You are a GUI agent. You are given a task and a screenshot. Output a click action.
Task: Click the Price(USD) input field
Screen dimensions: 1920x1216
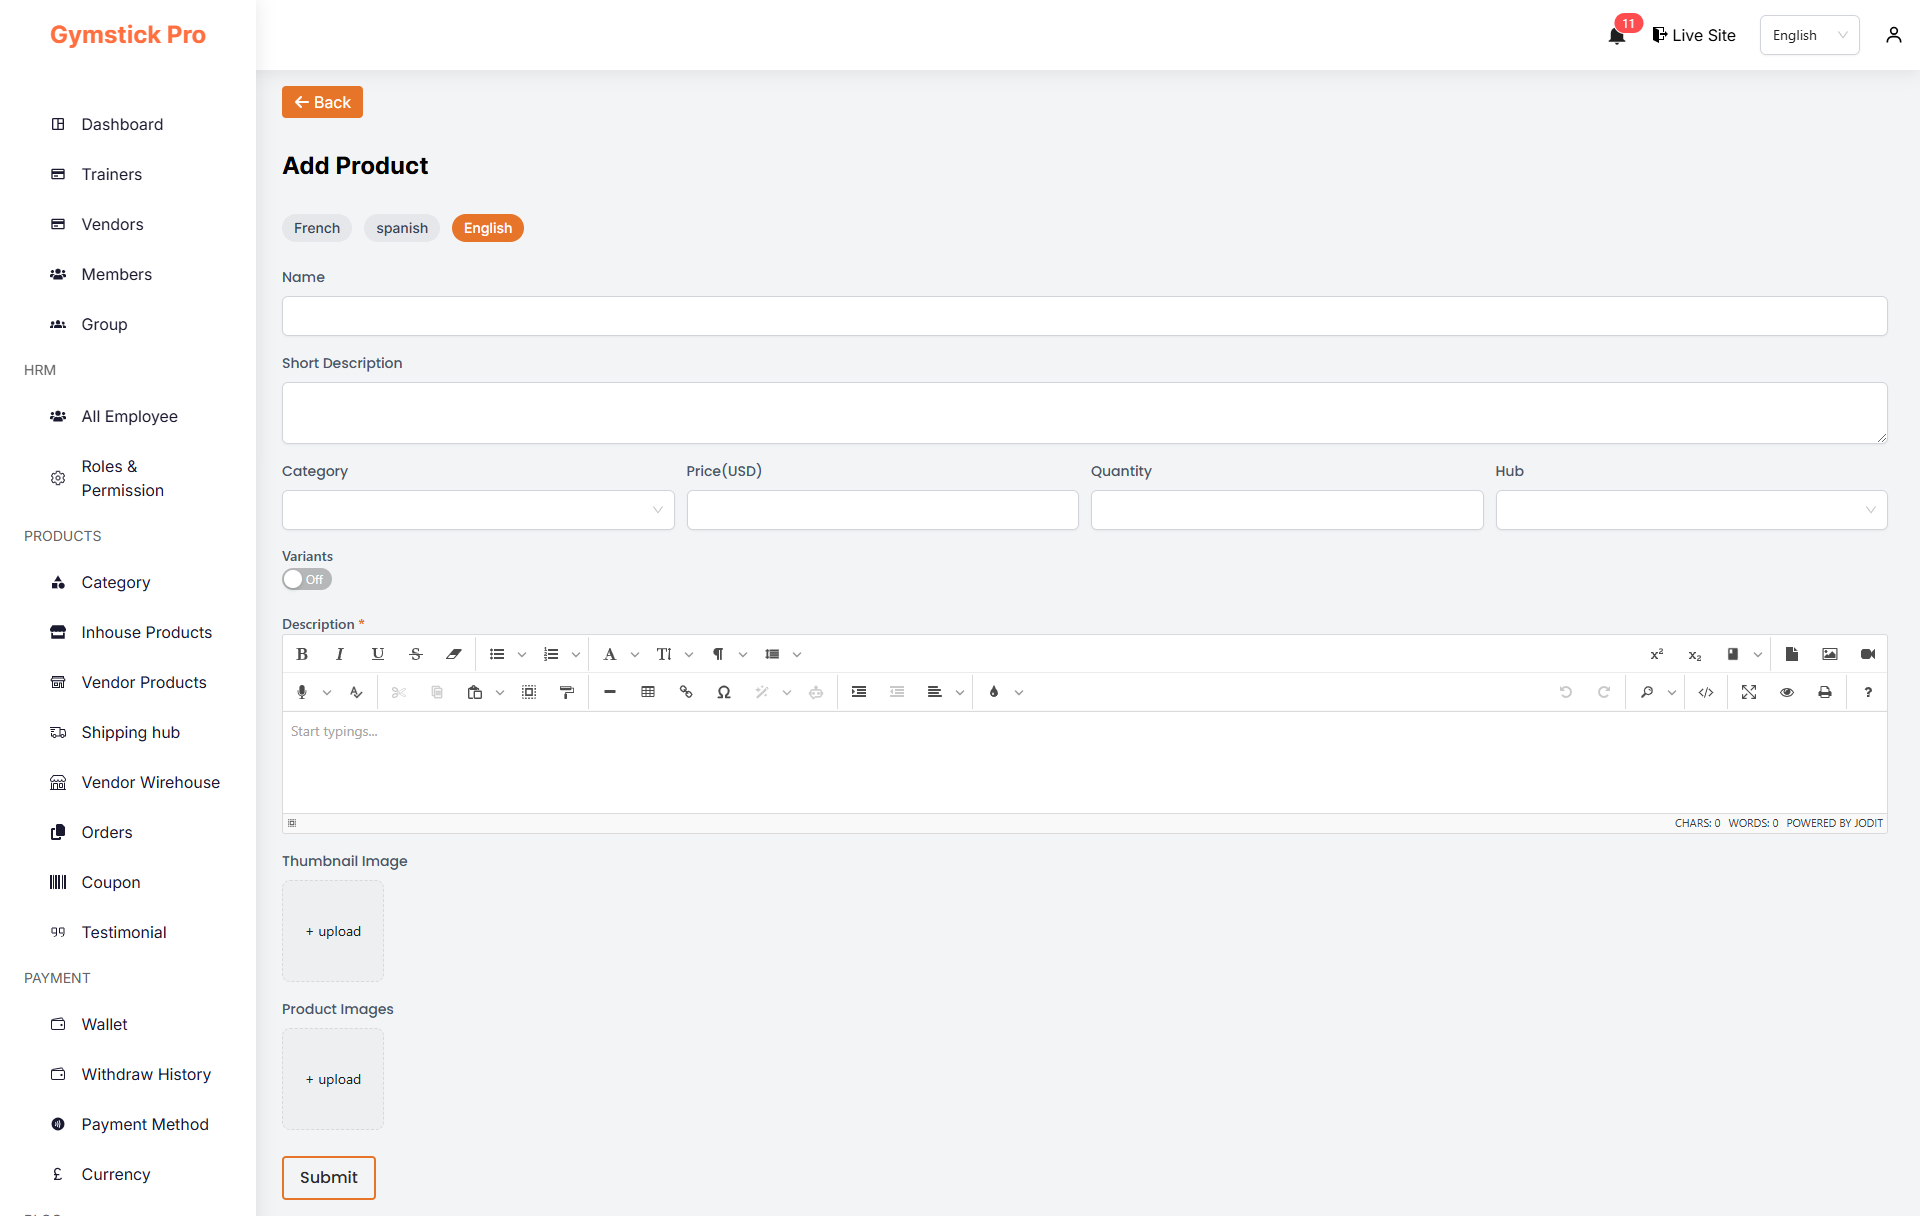[x=882, y=510]
